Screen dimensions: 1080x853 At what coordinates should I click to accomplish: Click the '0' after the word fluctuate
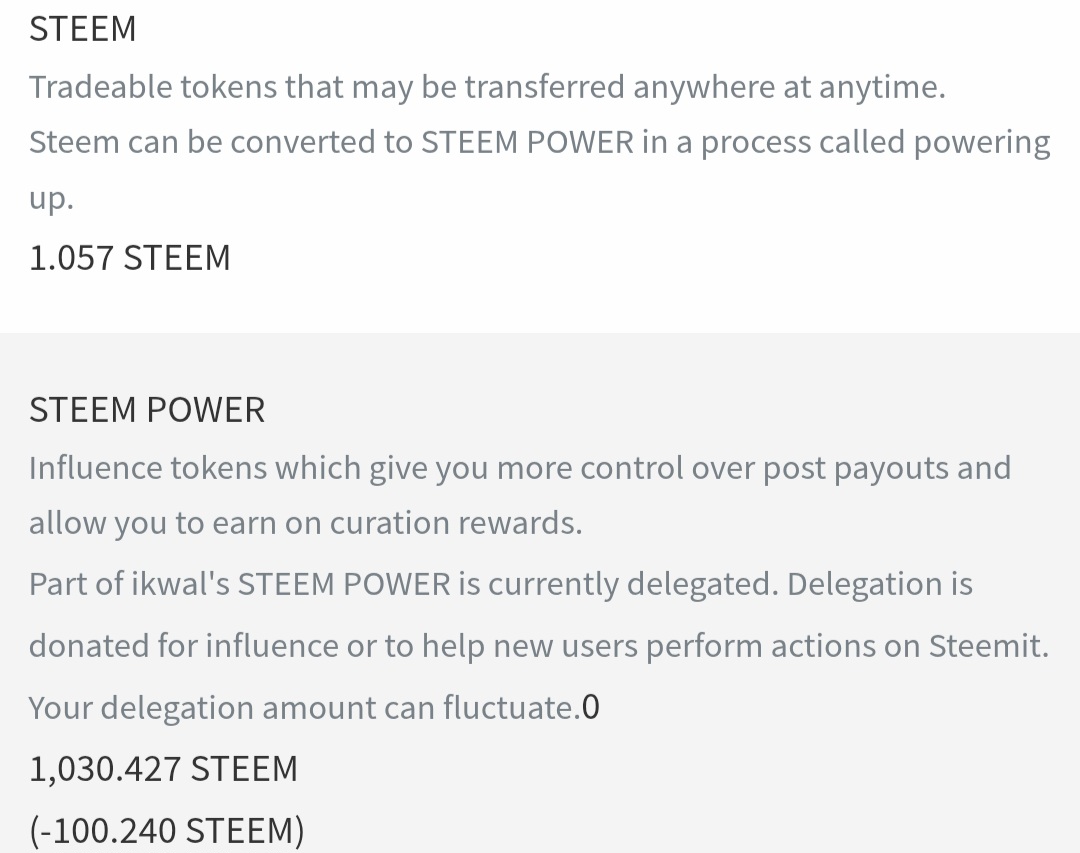coord(591,708)
